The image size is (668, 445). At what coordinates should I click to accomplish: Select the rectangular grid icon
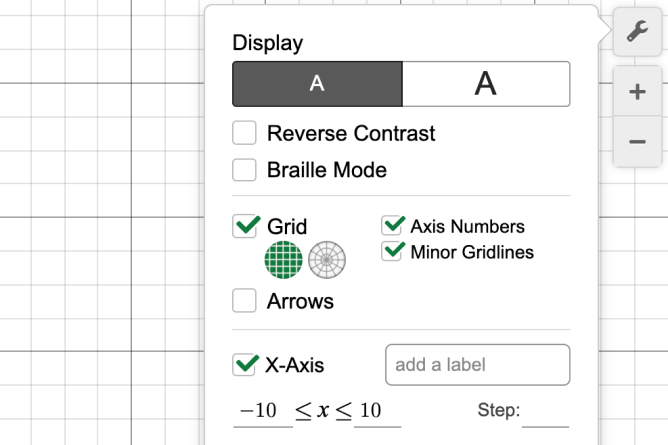[x=283, y=260]
